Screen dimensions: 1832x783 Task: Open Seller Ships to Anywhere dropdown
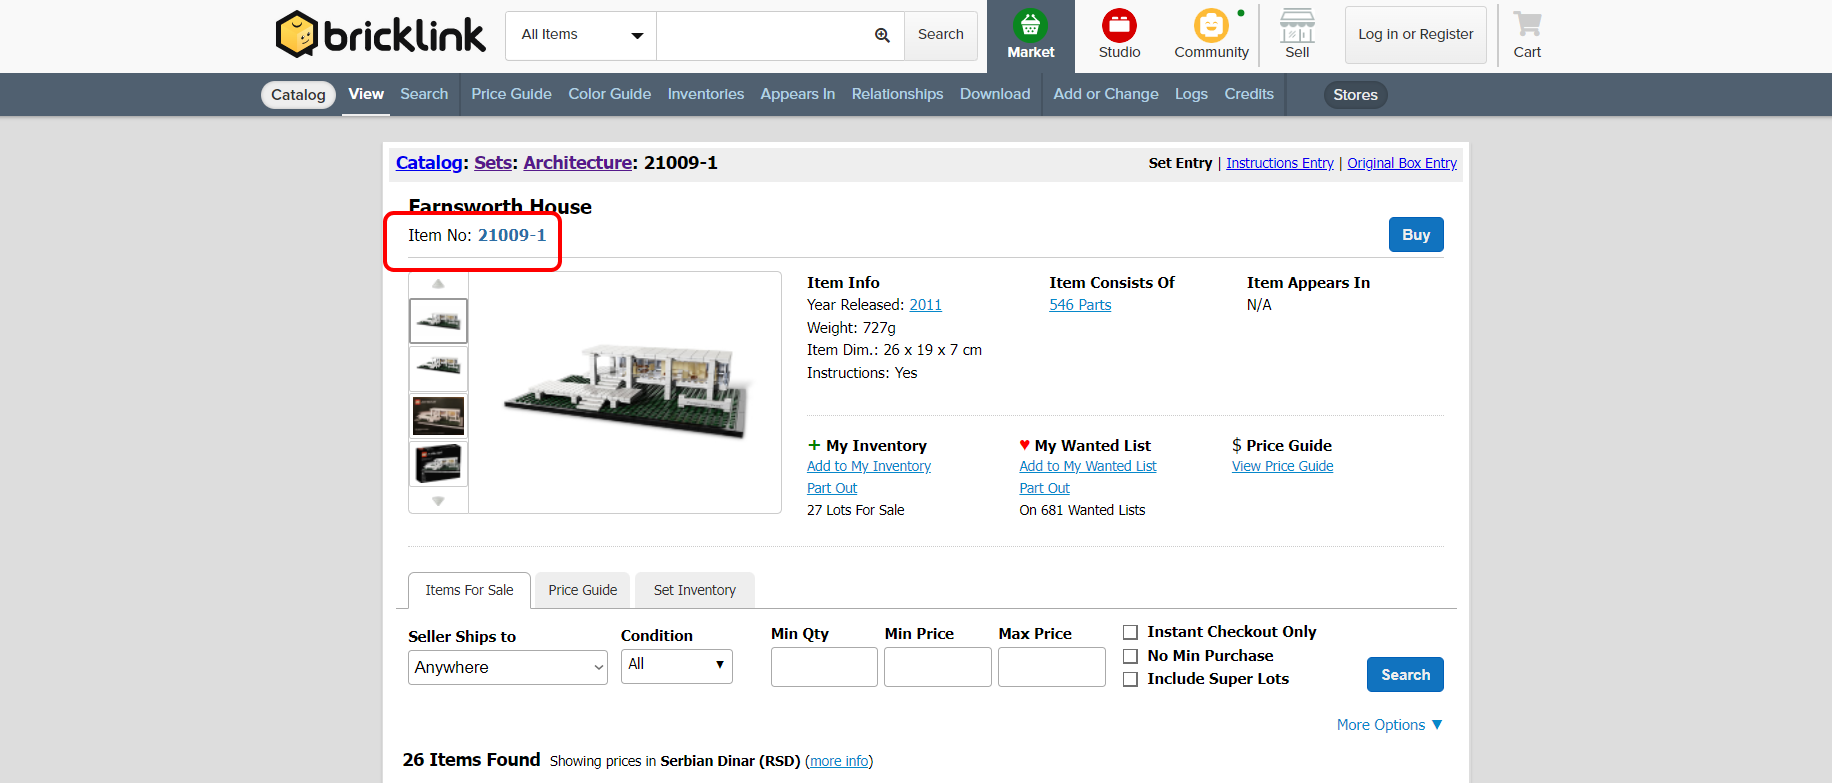(508, 667)
